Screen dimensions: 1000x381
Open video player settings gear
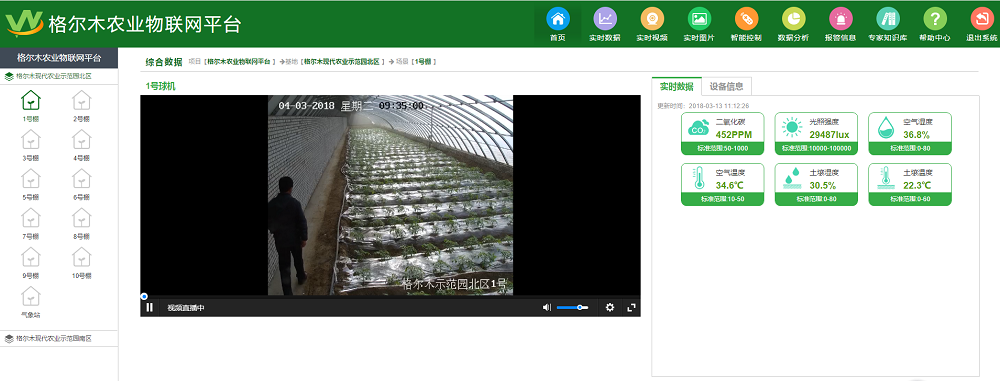click(x=610, y=308)
